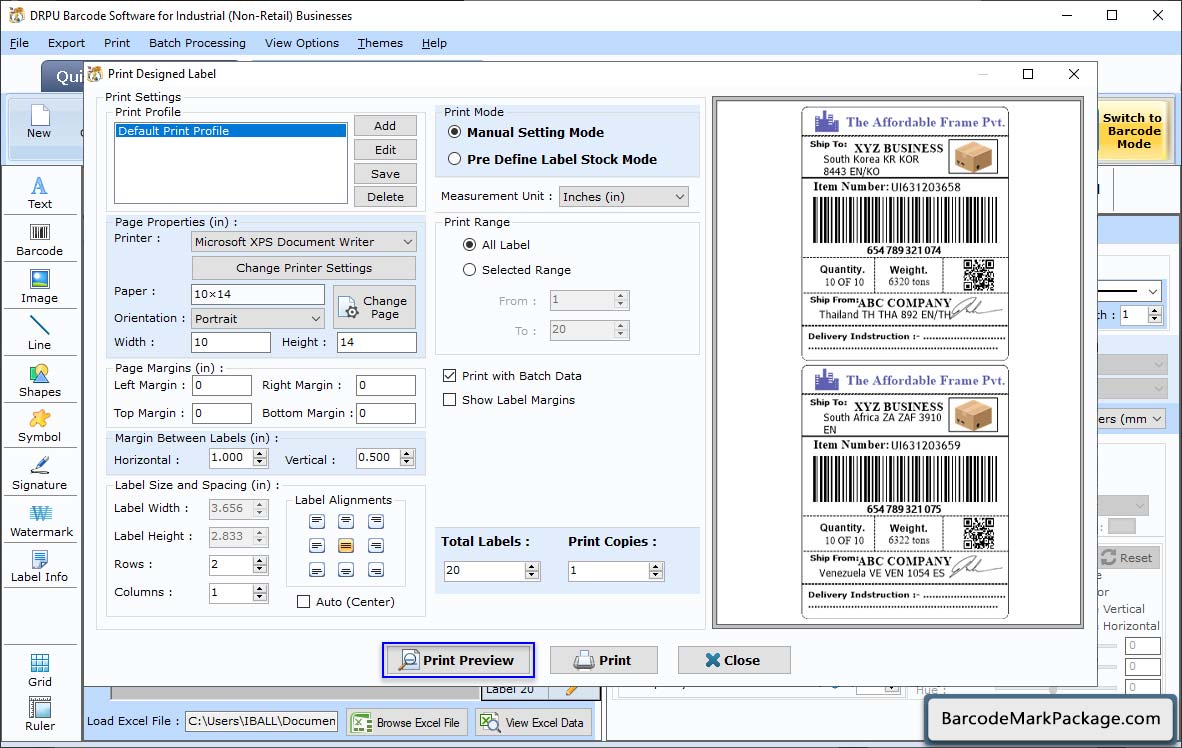Click the Print Preview button
This screenshot has height=748, width=1182.
[458, 660]
